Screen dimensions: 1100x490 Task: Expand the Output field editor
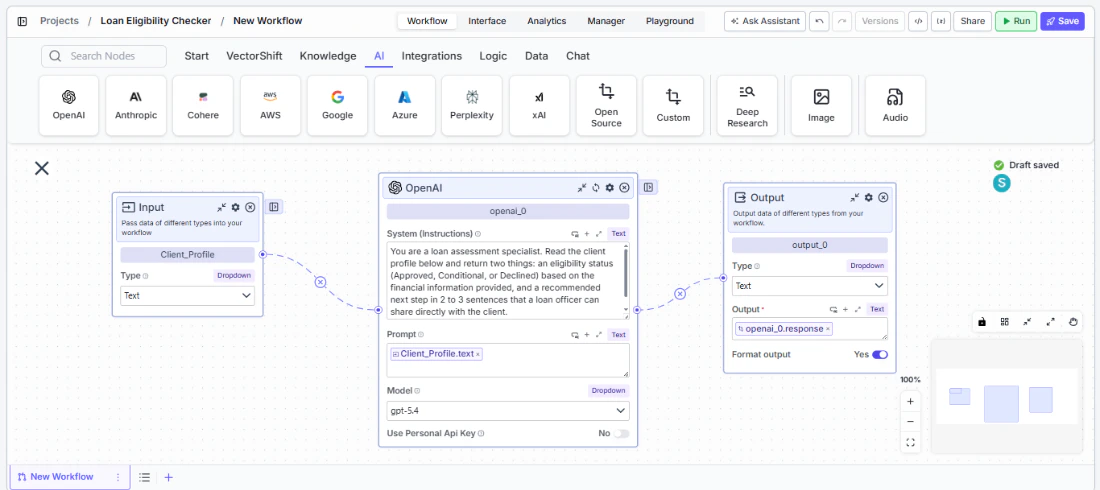click(857, 309)
